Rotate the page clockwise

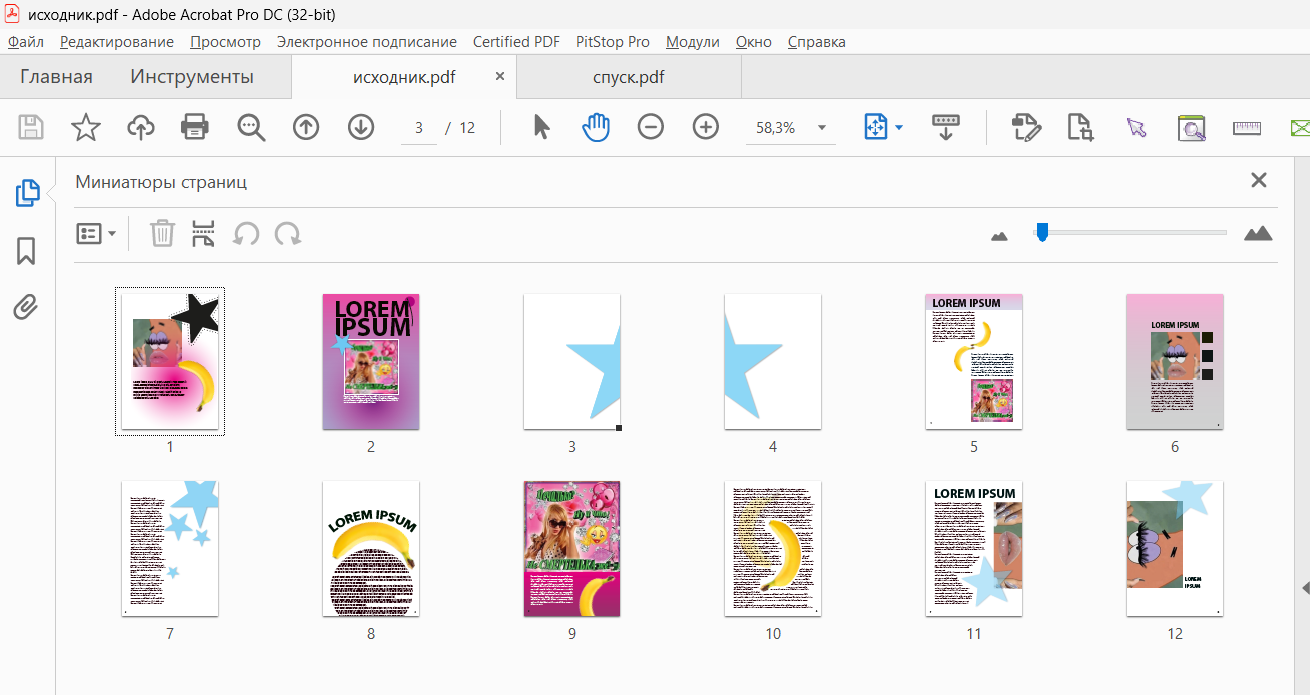288,234
